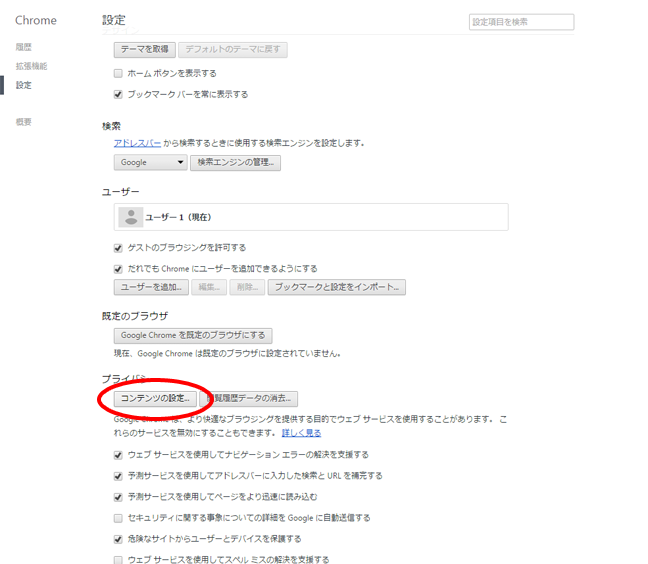Open 履歴 in the Chrome sidebar
This screenshot has height=564, width=648.
[24, 47]
